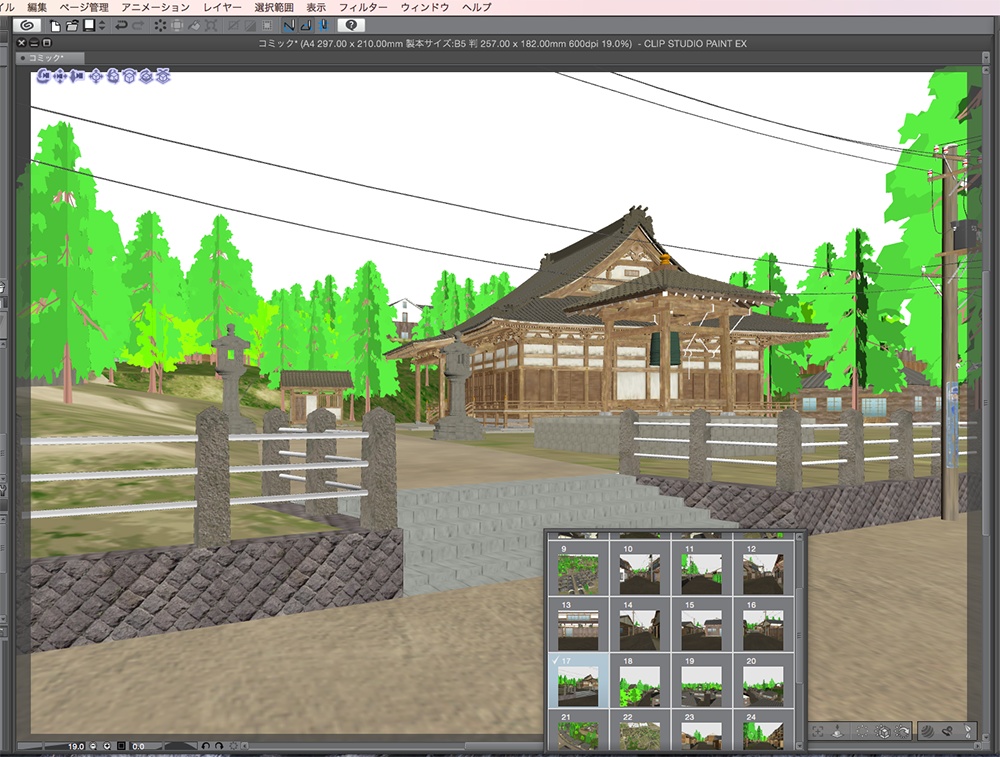This screenshot has height=757, width=1000.
Task: Click the snap-to-ground icon in the bottom toolbar
Action: coord(837,732)
